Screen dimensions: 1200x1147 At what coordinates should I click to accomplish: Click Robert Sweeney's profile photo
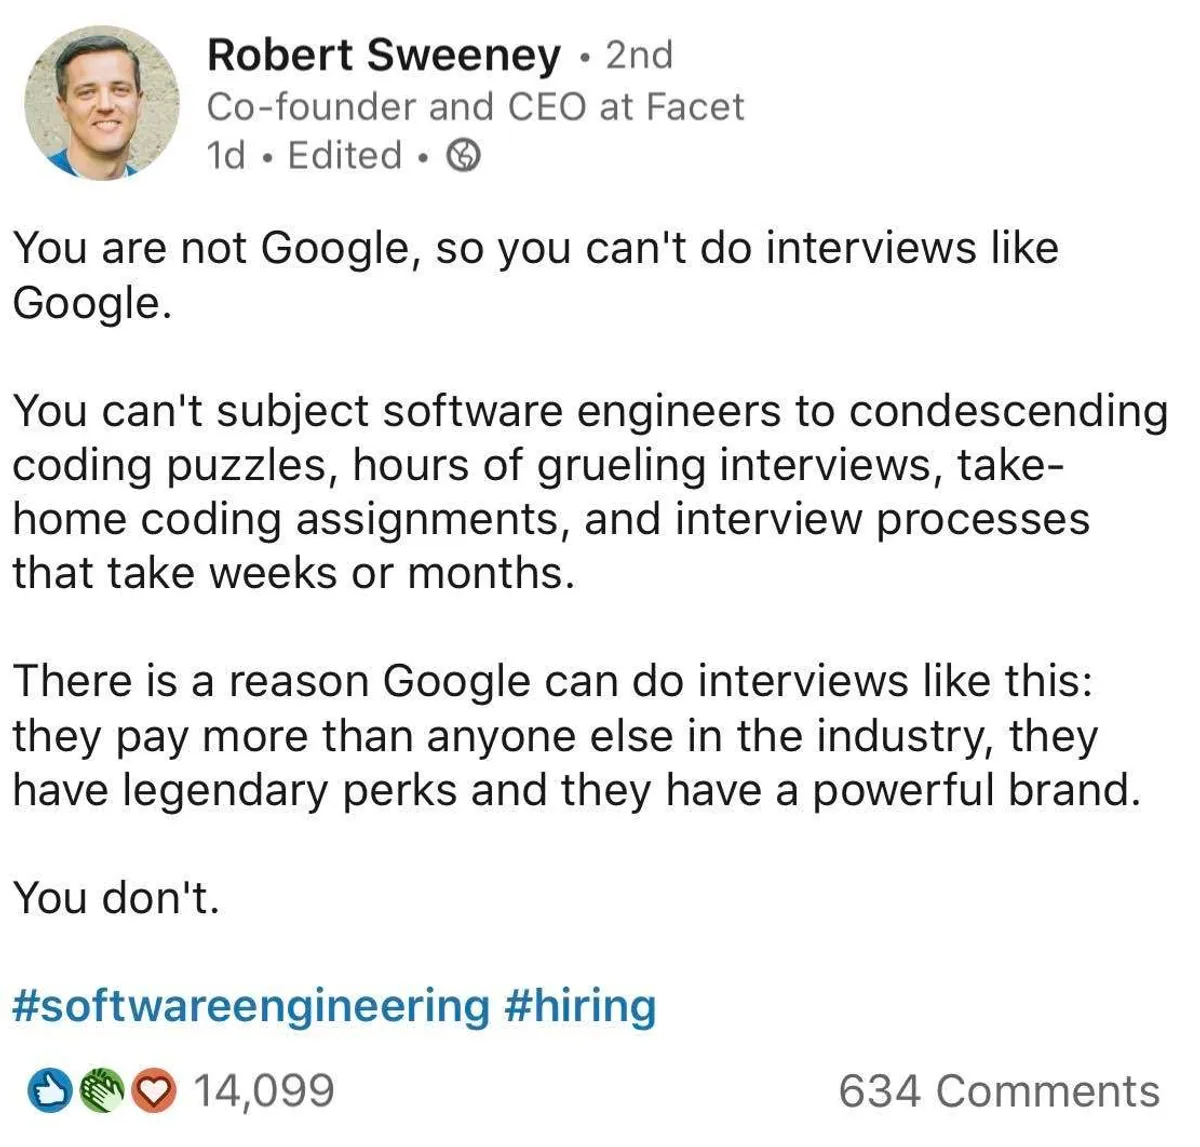click(x=101, y=103)
